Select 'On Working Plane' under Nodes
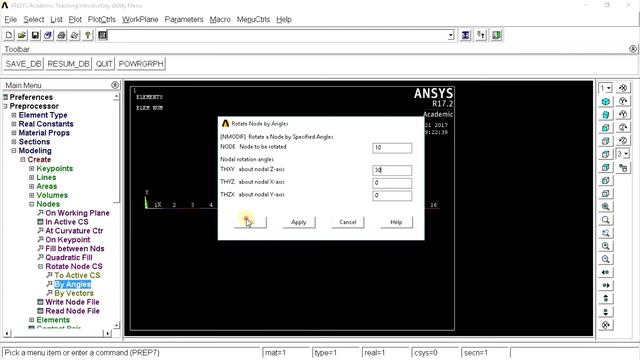The image size is (640, 360). (77, 213)
